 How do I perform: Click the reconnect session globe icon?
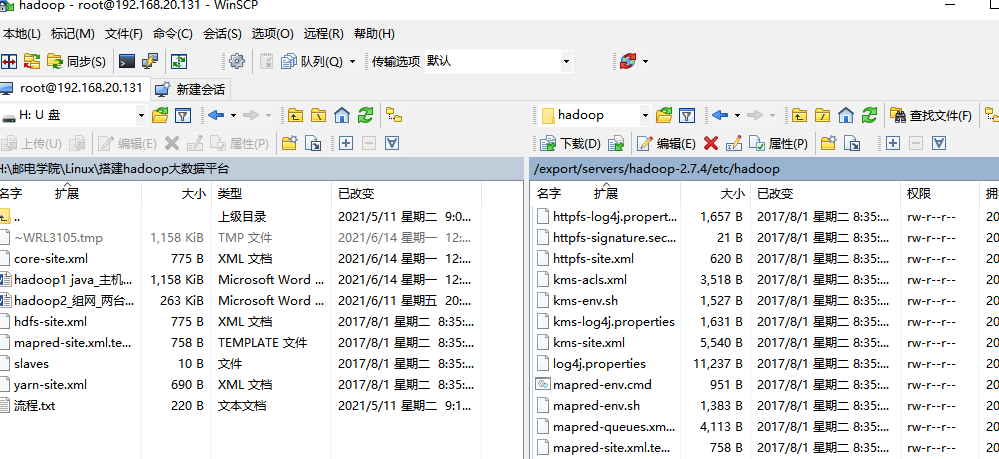click(628, 61)
